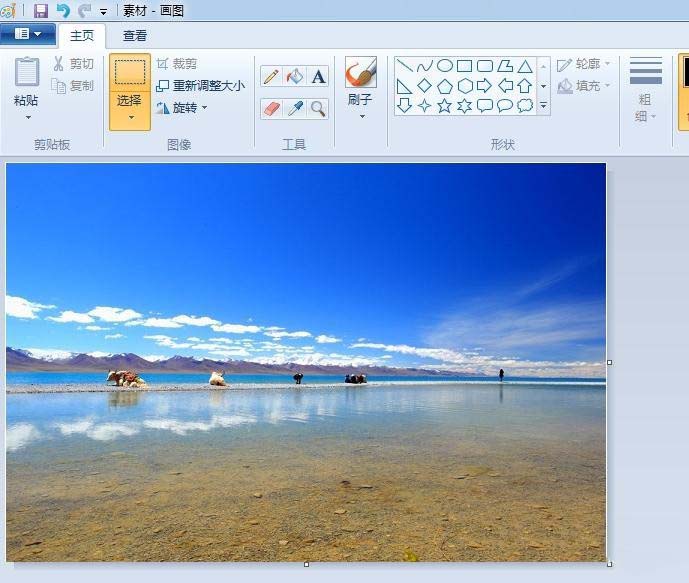Select the Color picker eyedropper tool
689x583 pixels.
coord(295,109)
